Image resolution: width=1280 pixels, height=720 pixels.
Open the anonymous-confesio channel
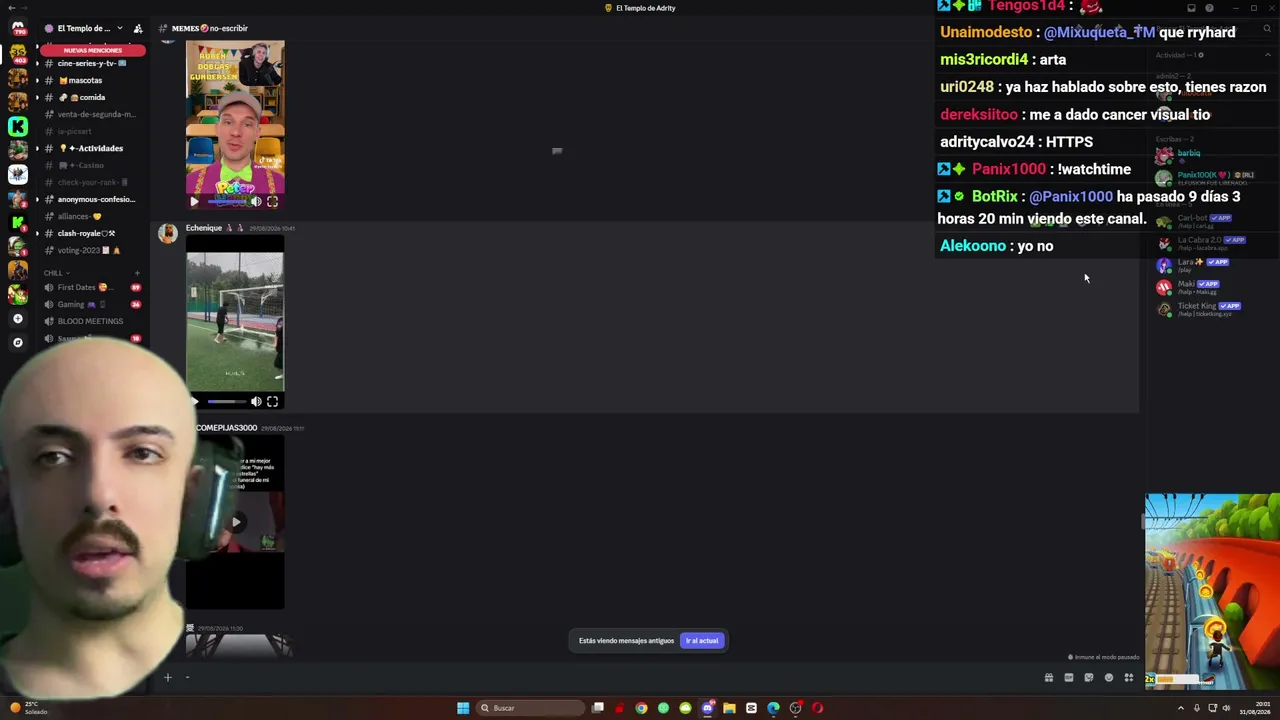tap(91, 199)
